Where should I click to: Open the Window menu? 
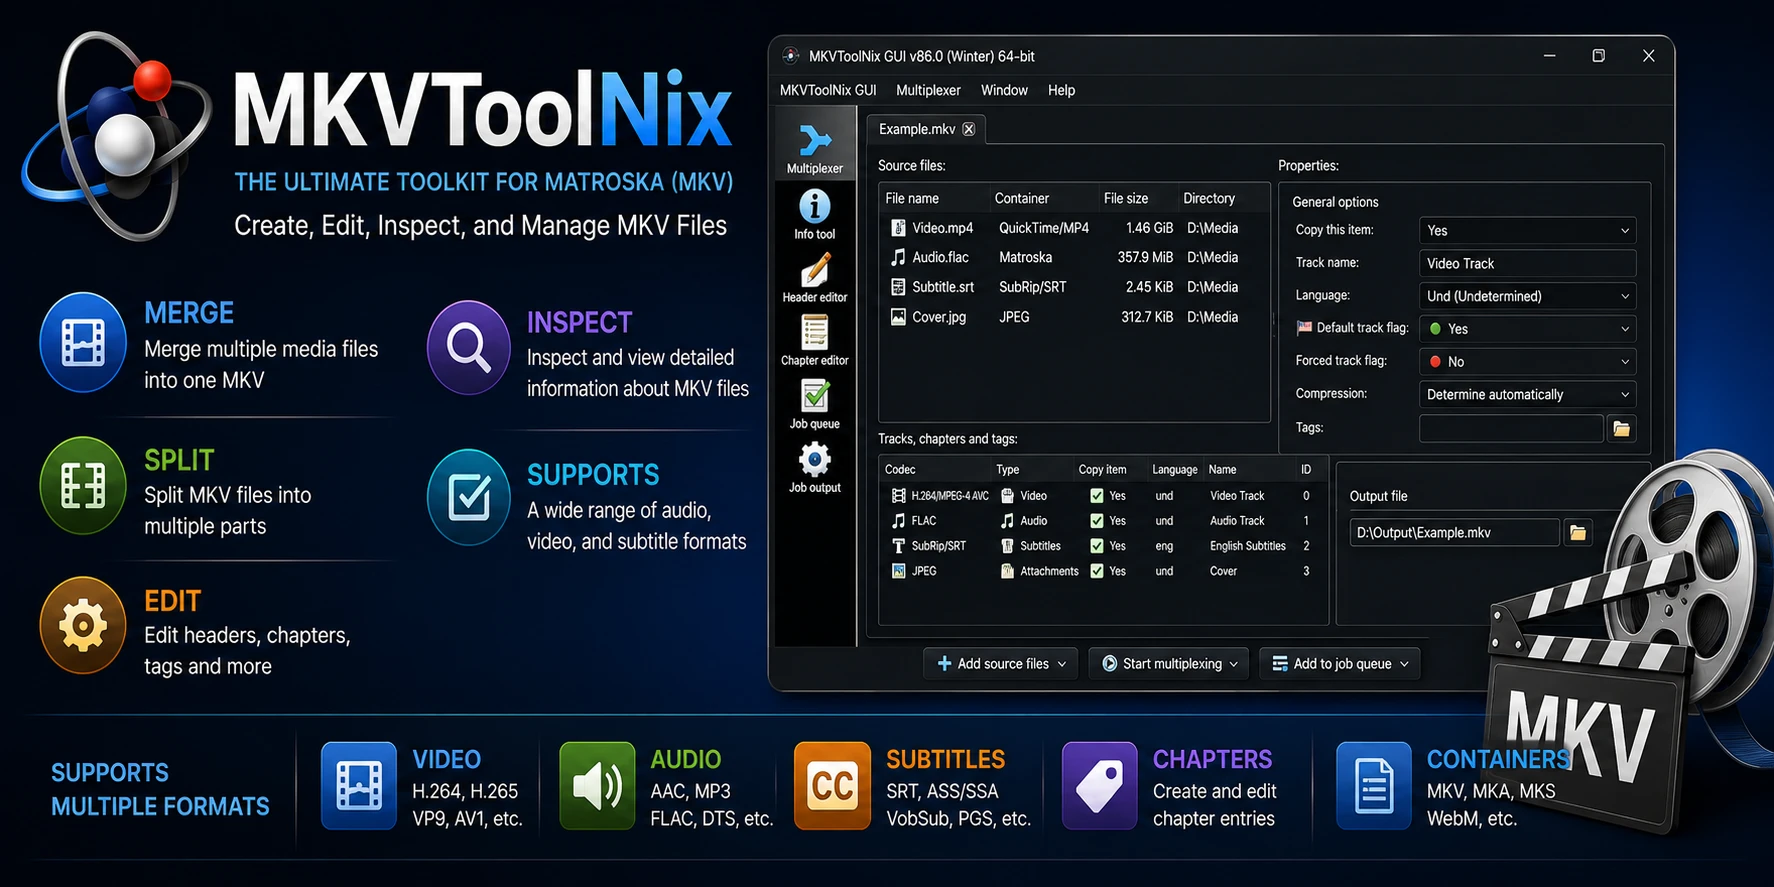(x=1004, y=90)
